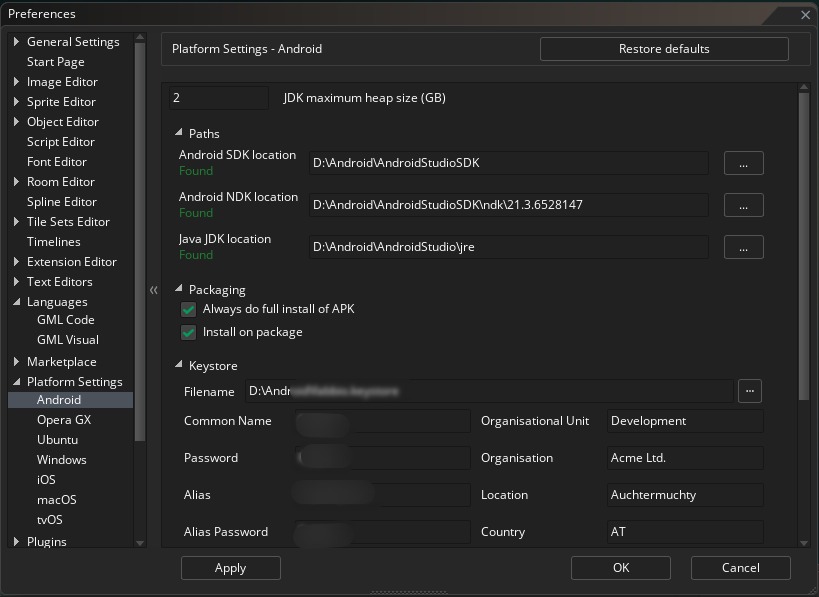819x597 pixels.
Task: Open the Opera GX platform settings
Action: tap(63, 420)
